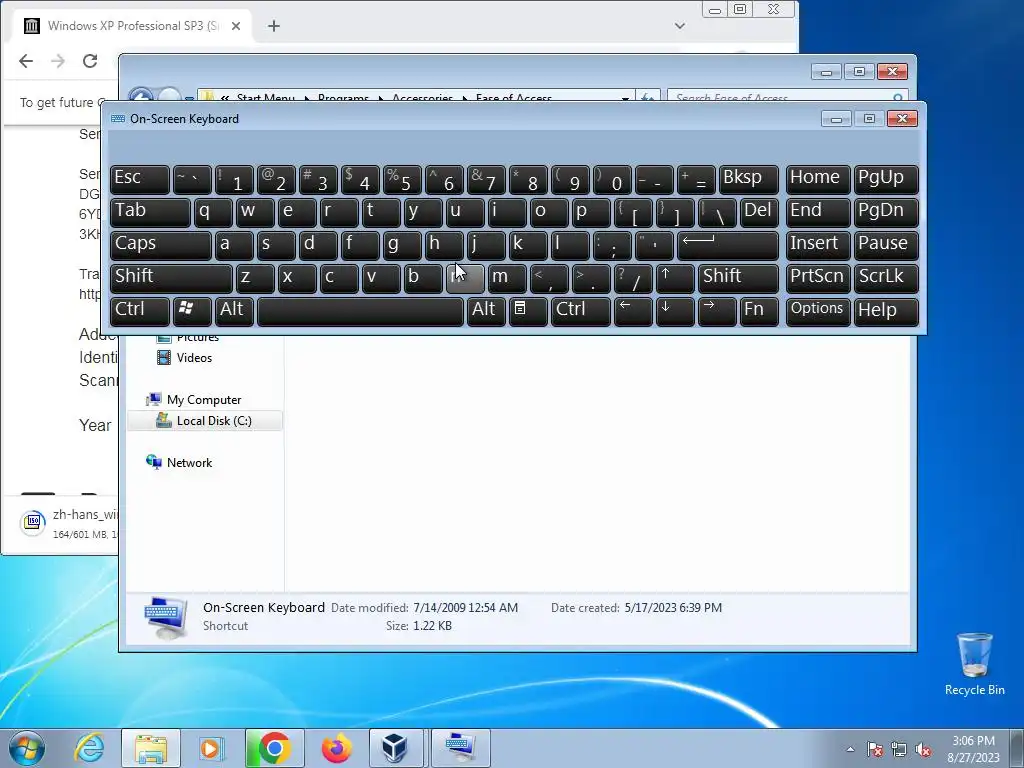Close the Windows XP Professional SP3 tab

[236, 26]
